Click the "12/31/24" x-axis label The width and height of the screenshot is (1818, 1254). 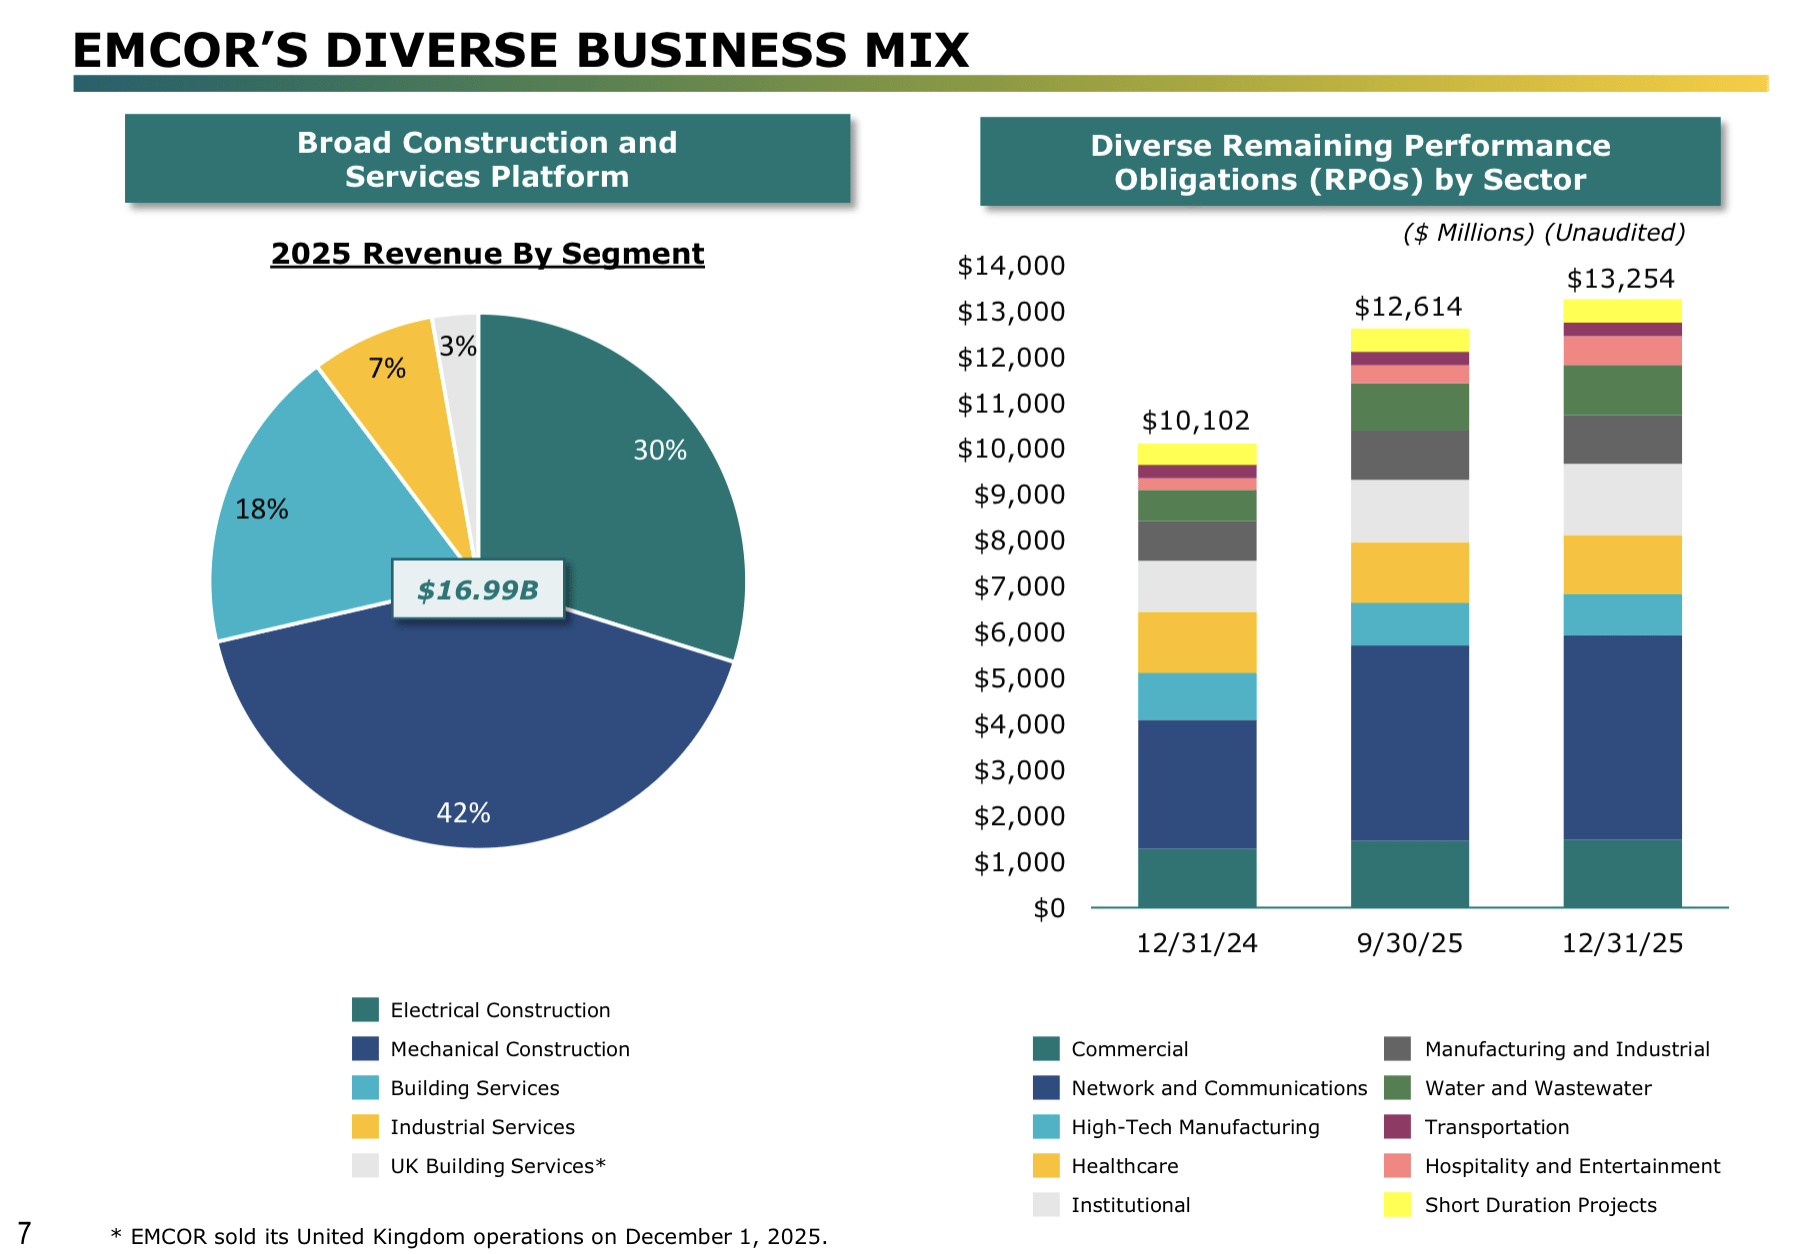[1197, 943]
